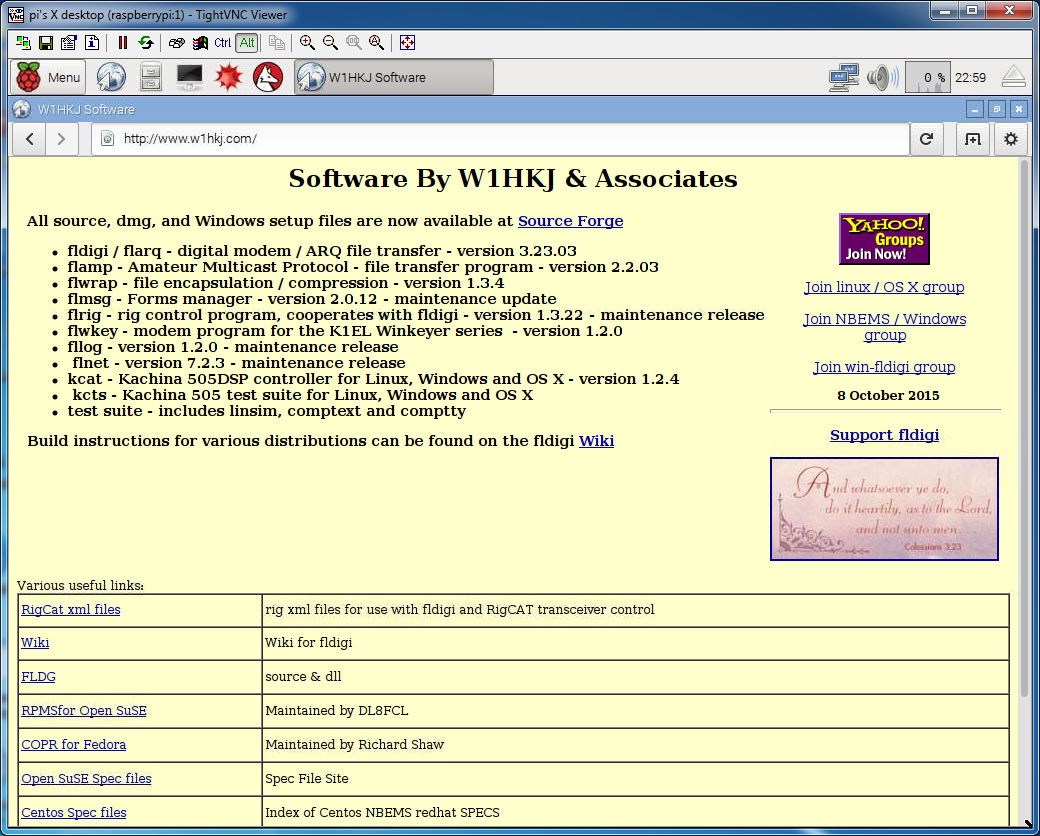The image size is (1040, 836).
Task: Open the network connections tray icon
Action: pos(844,78)
